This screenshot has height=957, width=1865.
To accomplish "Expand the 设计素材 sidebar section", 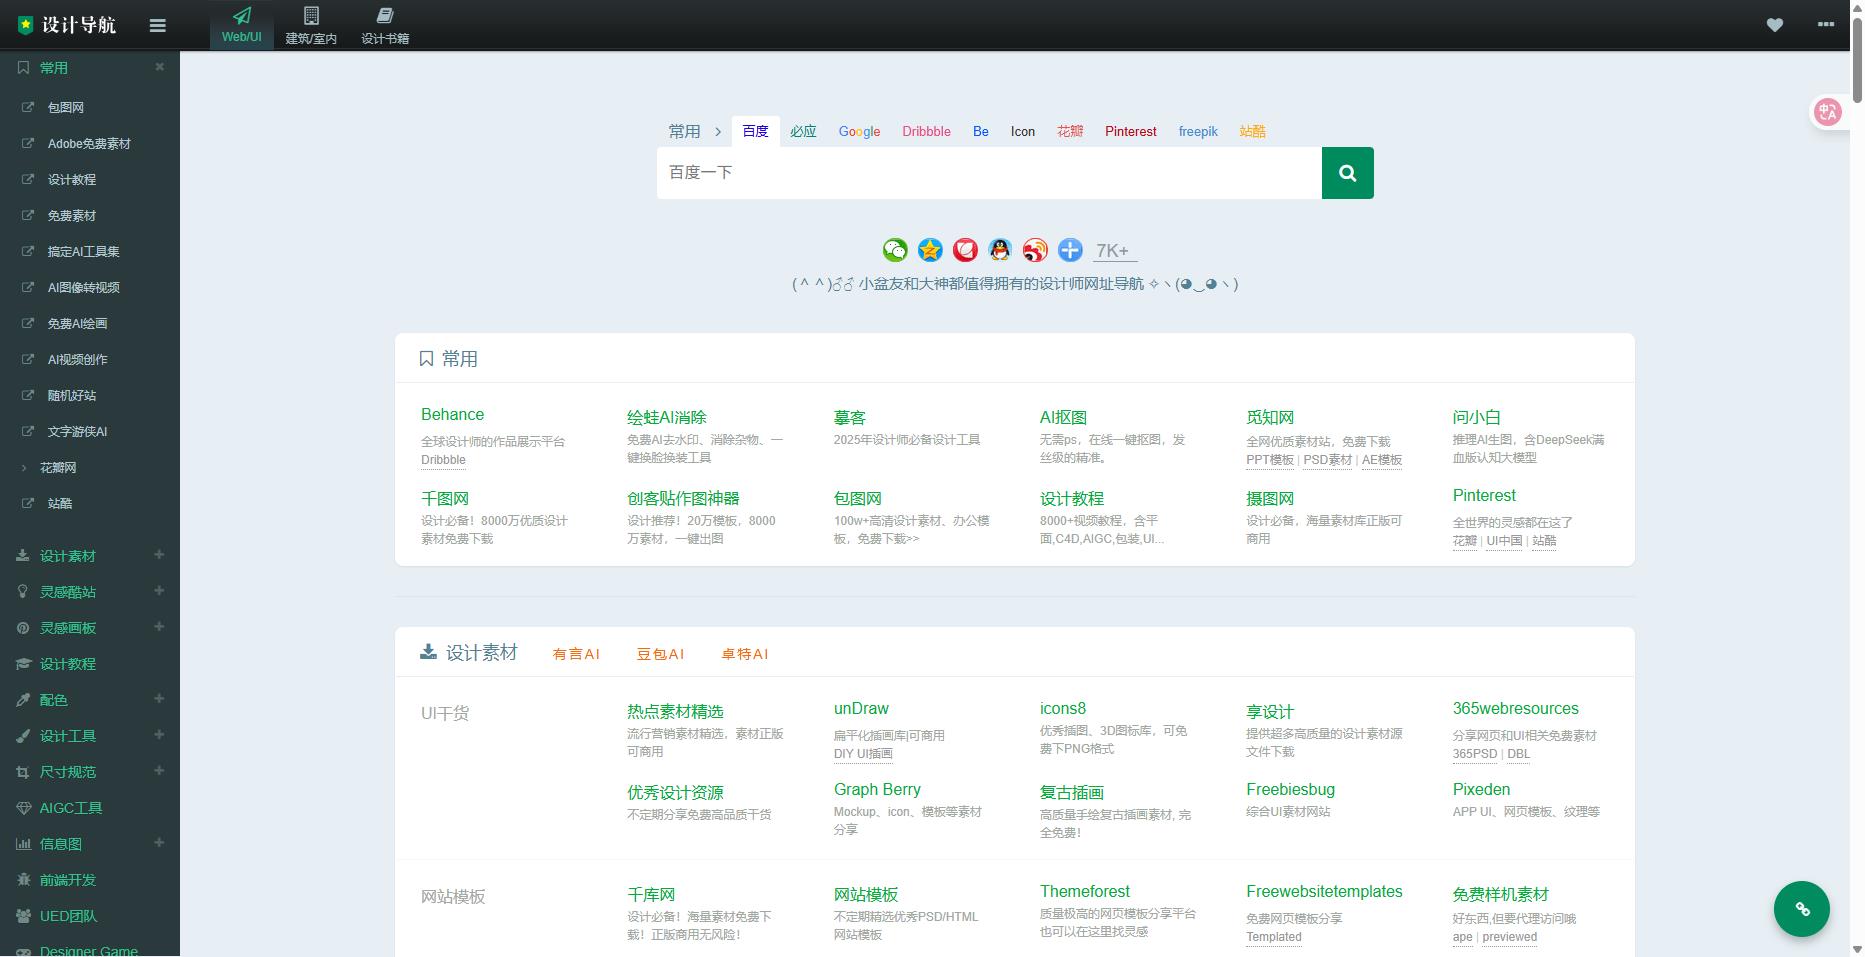I will coord(159,556).
